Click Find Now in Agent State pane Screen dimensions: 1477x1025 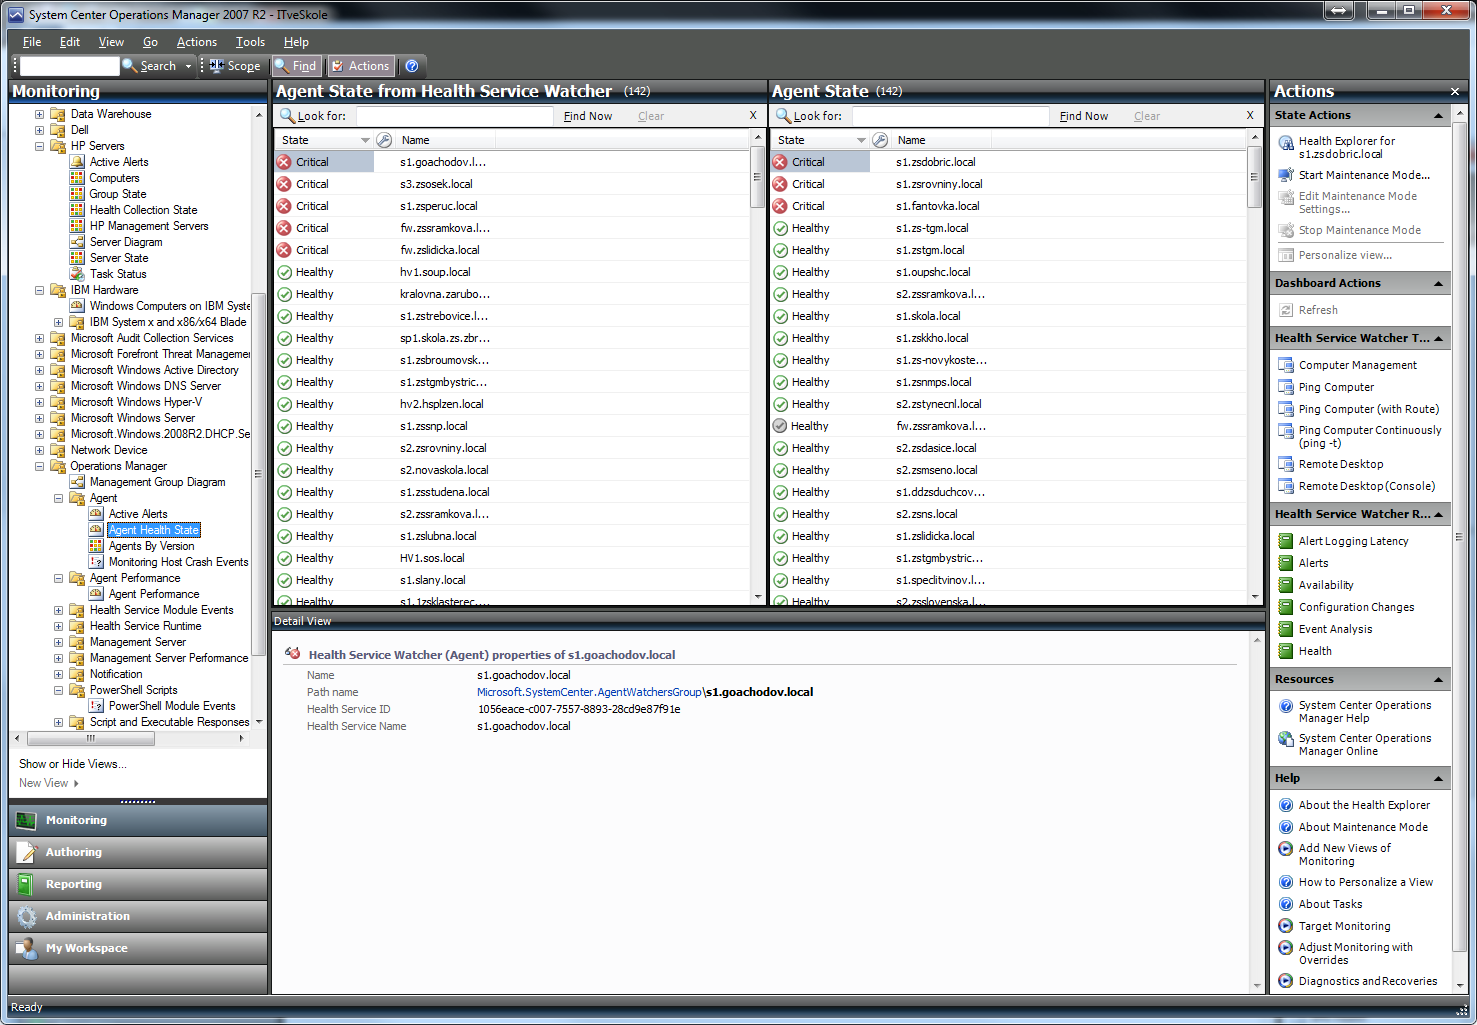pyautogui.click(x=1084, y=116)
